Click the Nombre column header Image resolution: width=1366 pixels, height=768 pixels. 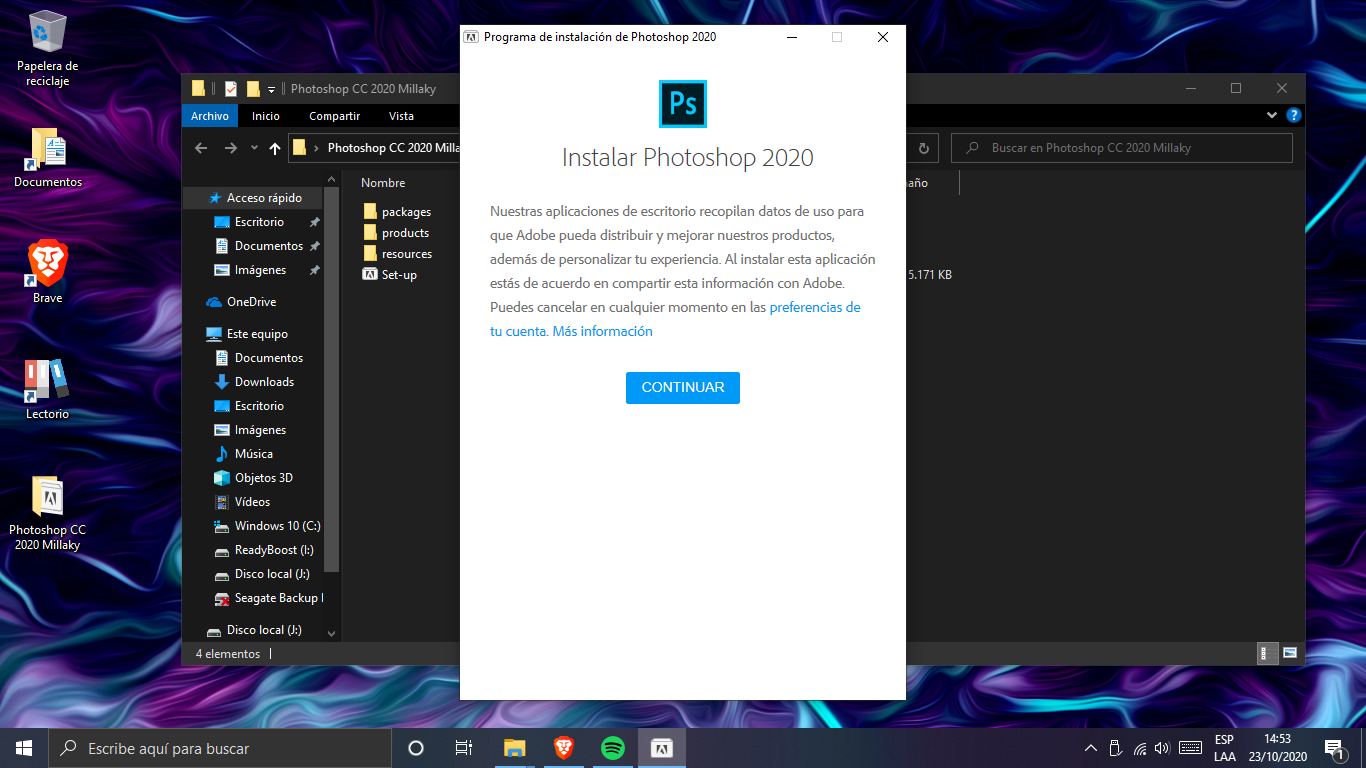pos(383,183)
